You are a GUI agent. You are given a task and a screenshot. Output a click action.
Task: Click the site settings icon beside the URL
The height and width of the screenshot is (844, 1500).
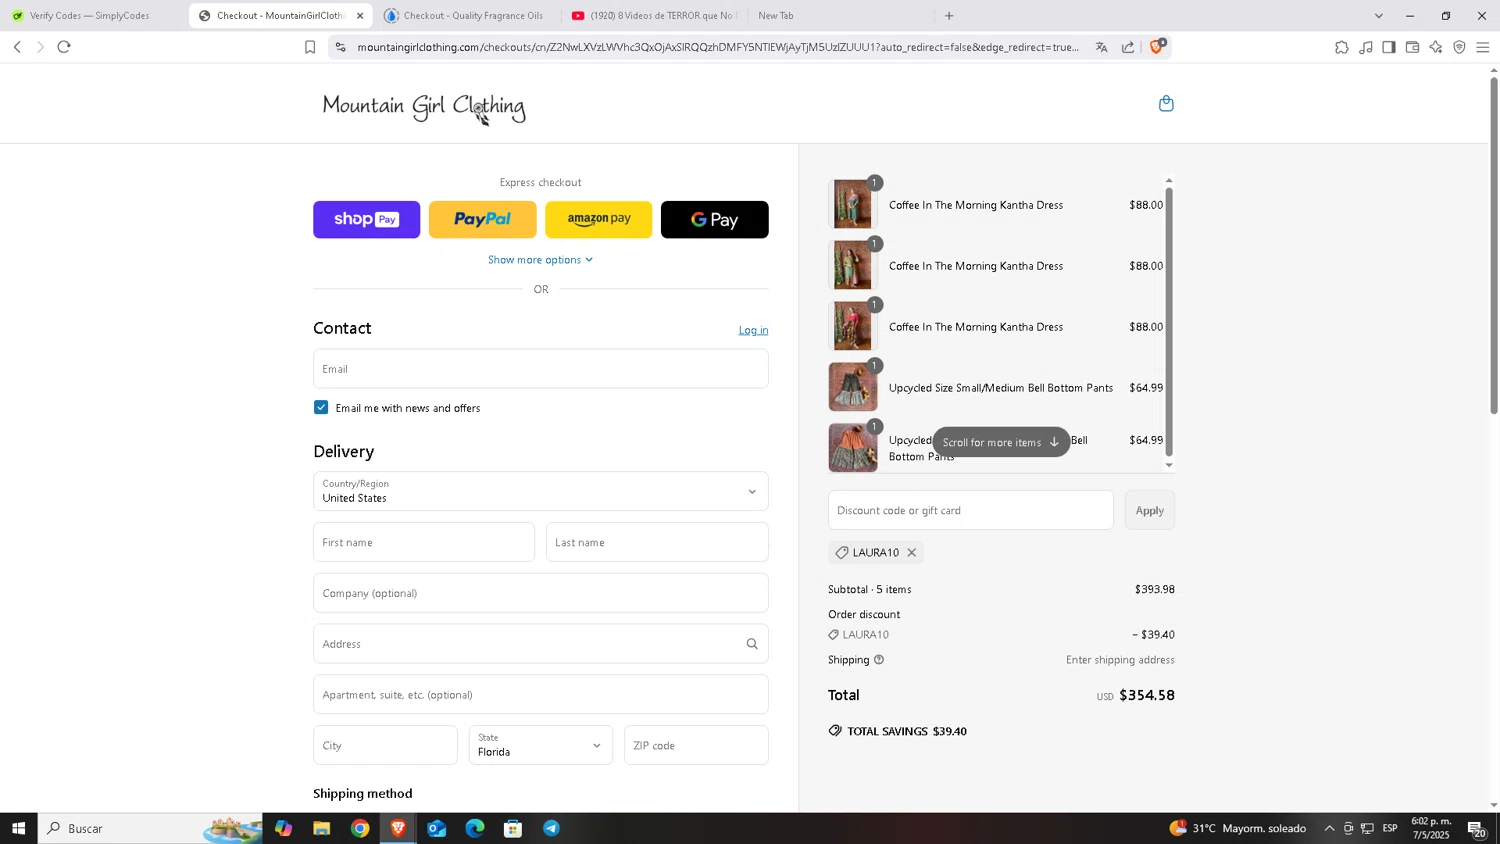(340, 47)
